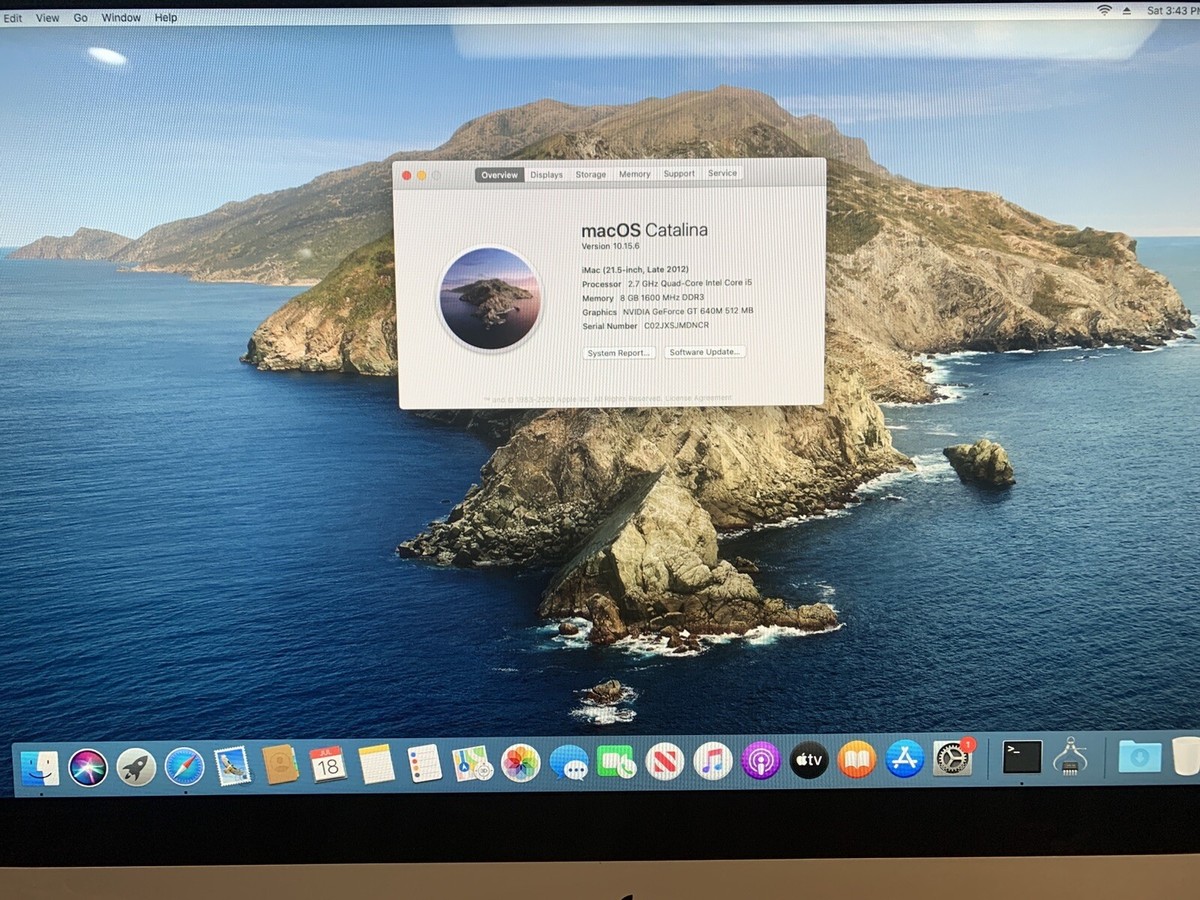Open Music app in dock
The width and height of the screenshot is (1200, 900).
[x=713, y=761]
